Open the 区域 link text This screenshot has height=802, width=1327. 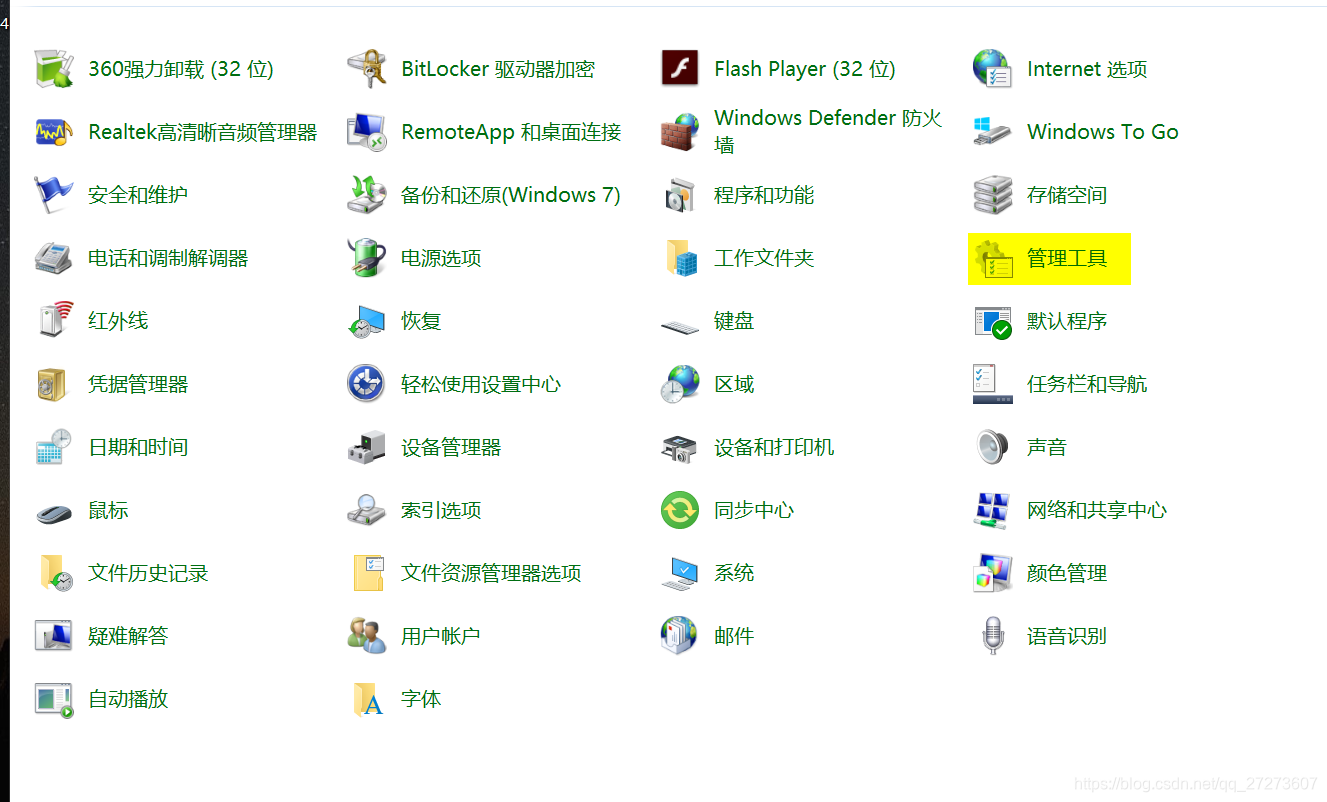pos(734,384)
